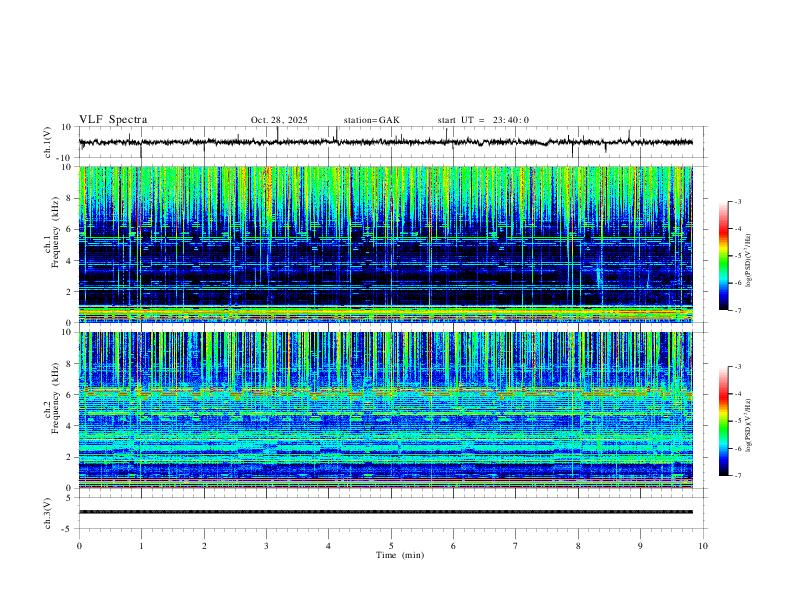Screen dimensions: 792x612
Task: Click the upper PSD color scale bar
Action: 724,256
